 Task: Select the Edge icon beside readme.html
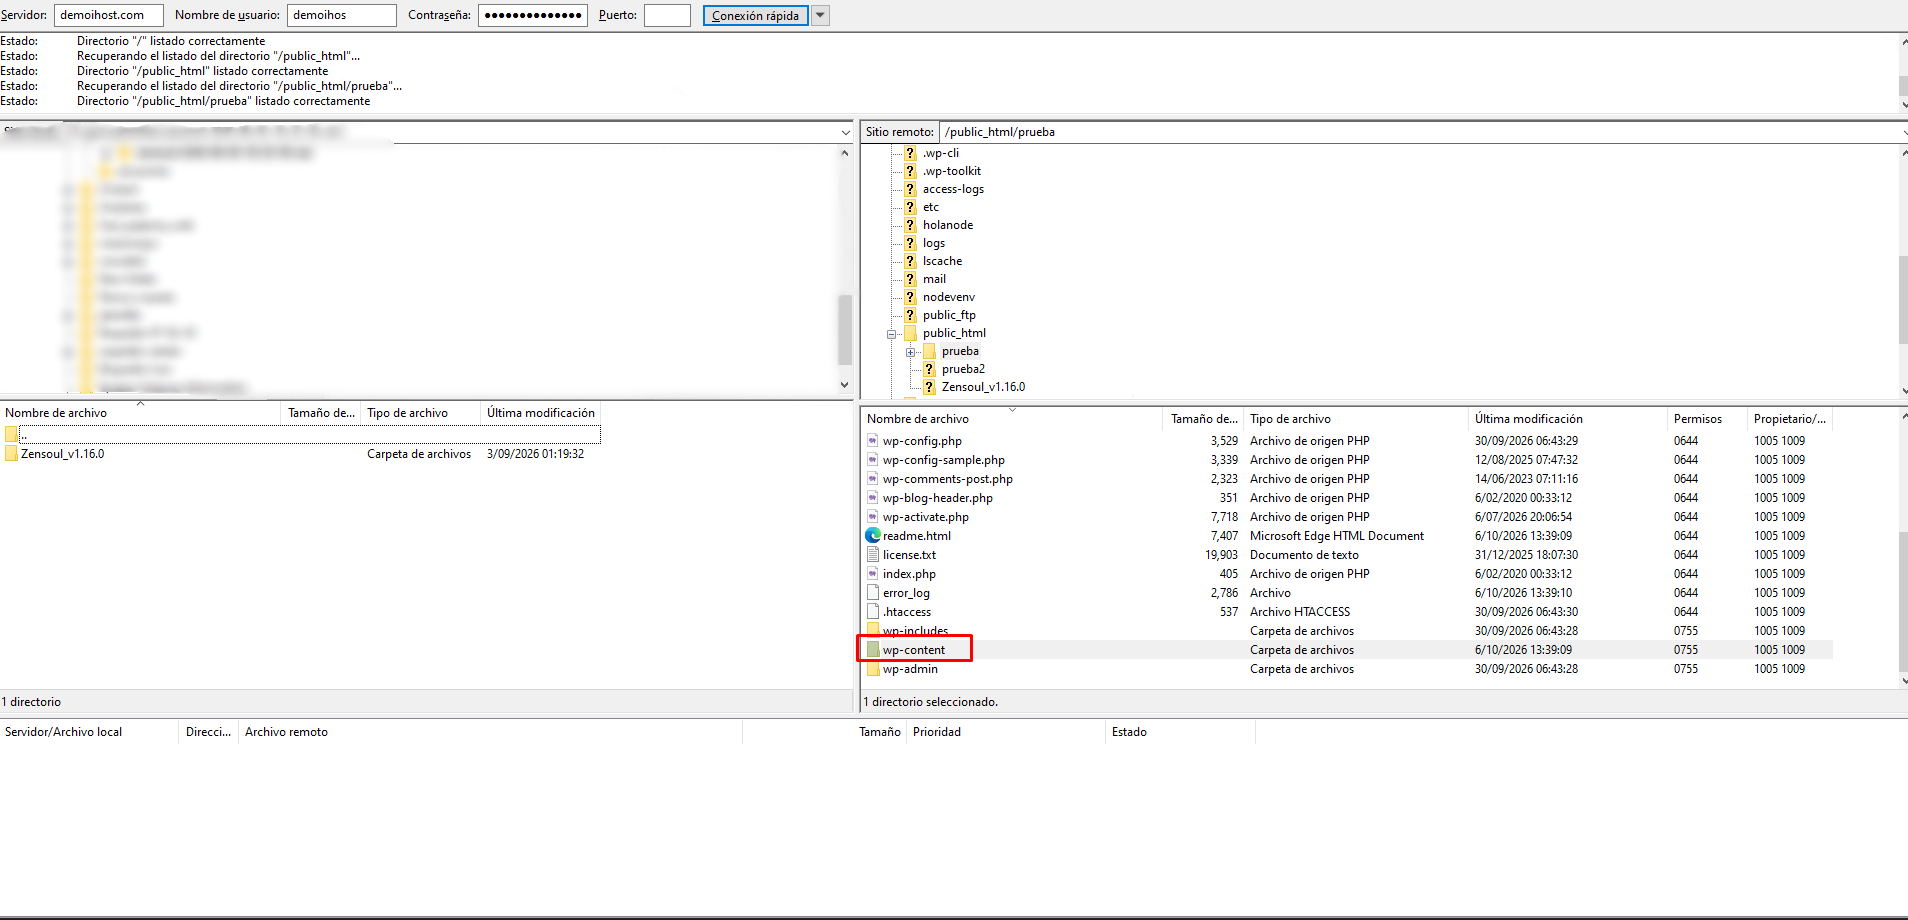tap(873, 536)
